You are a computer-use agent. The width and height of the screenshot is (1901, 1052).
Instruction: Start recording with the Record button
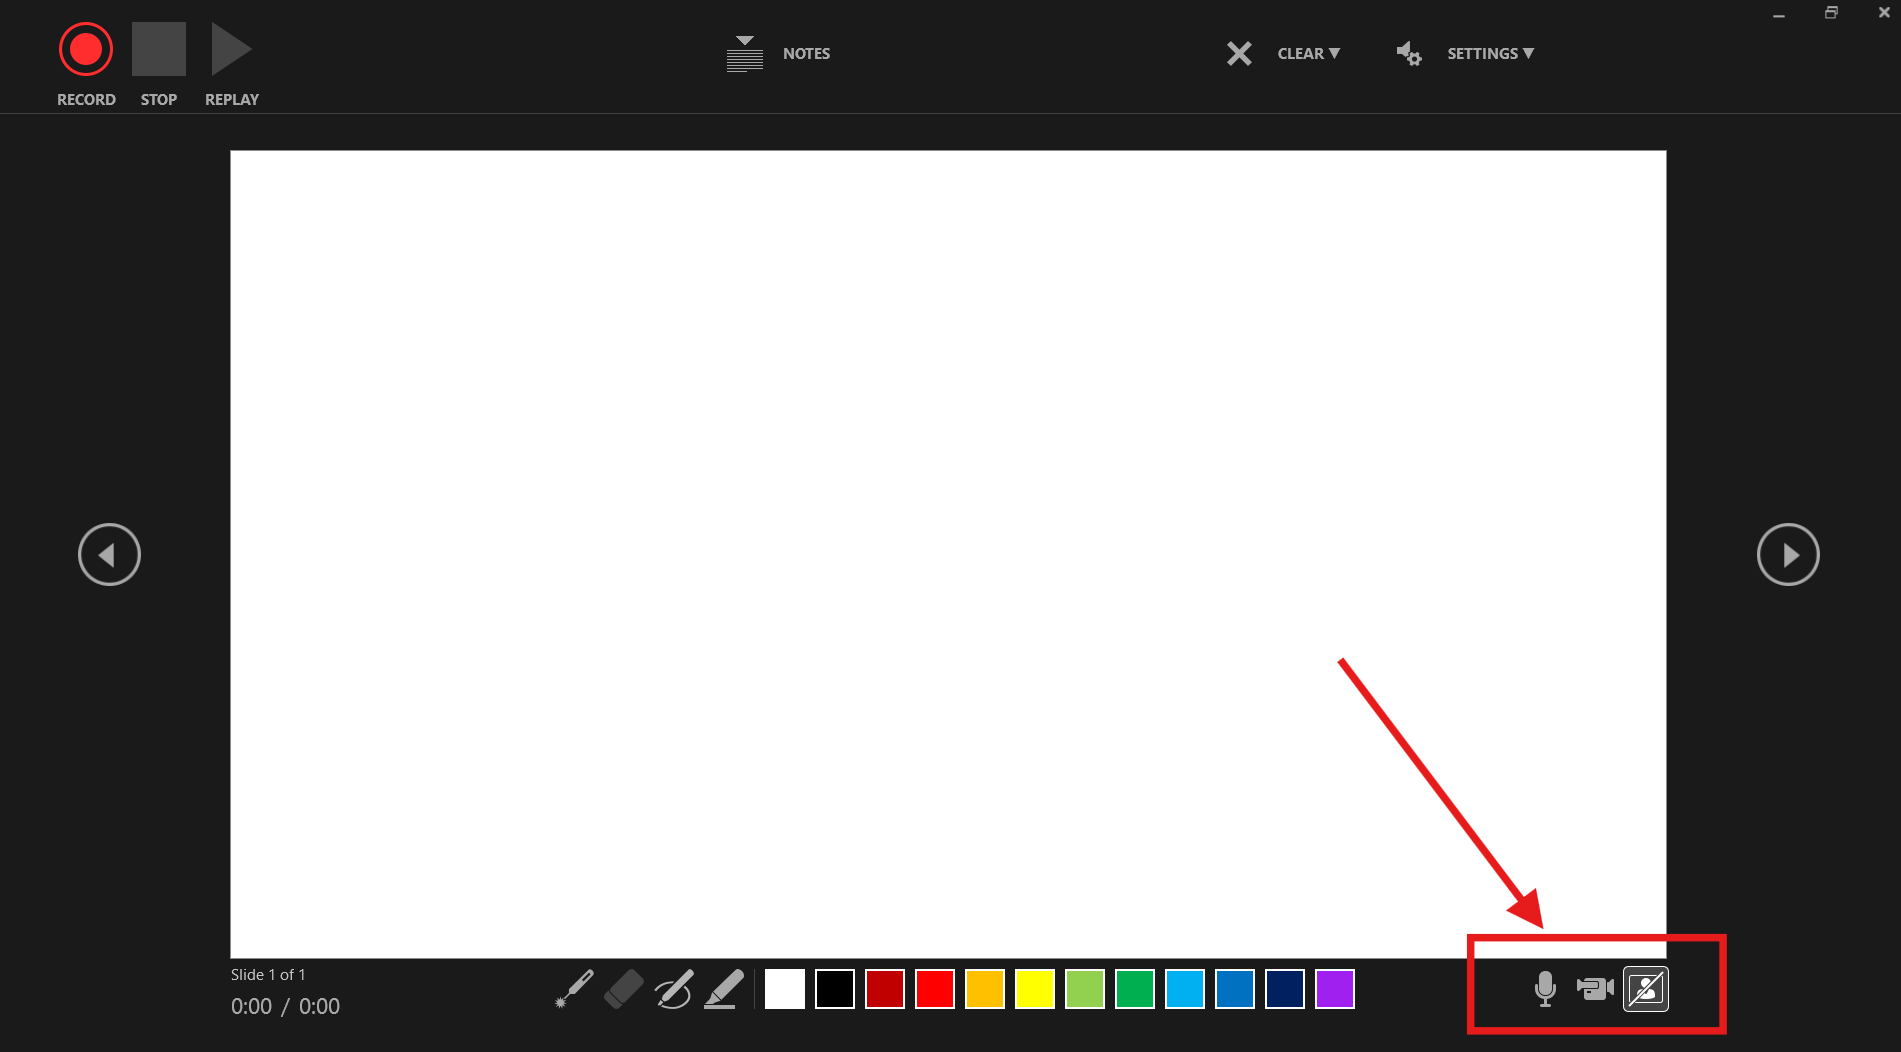pyautogui.click(x=86, y=47)
